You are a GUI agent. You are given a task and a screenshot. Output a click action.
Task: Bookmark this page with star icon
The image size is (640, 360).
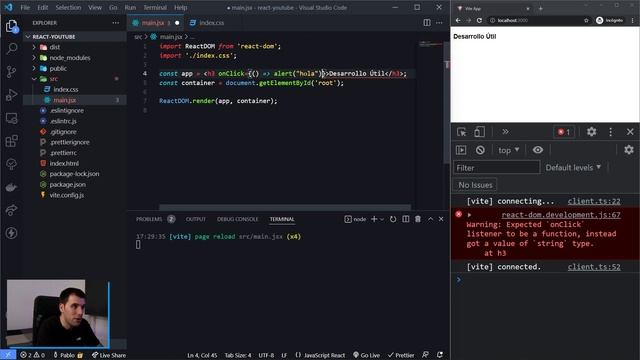click(586, 20)
